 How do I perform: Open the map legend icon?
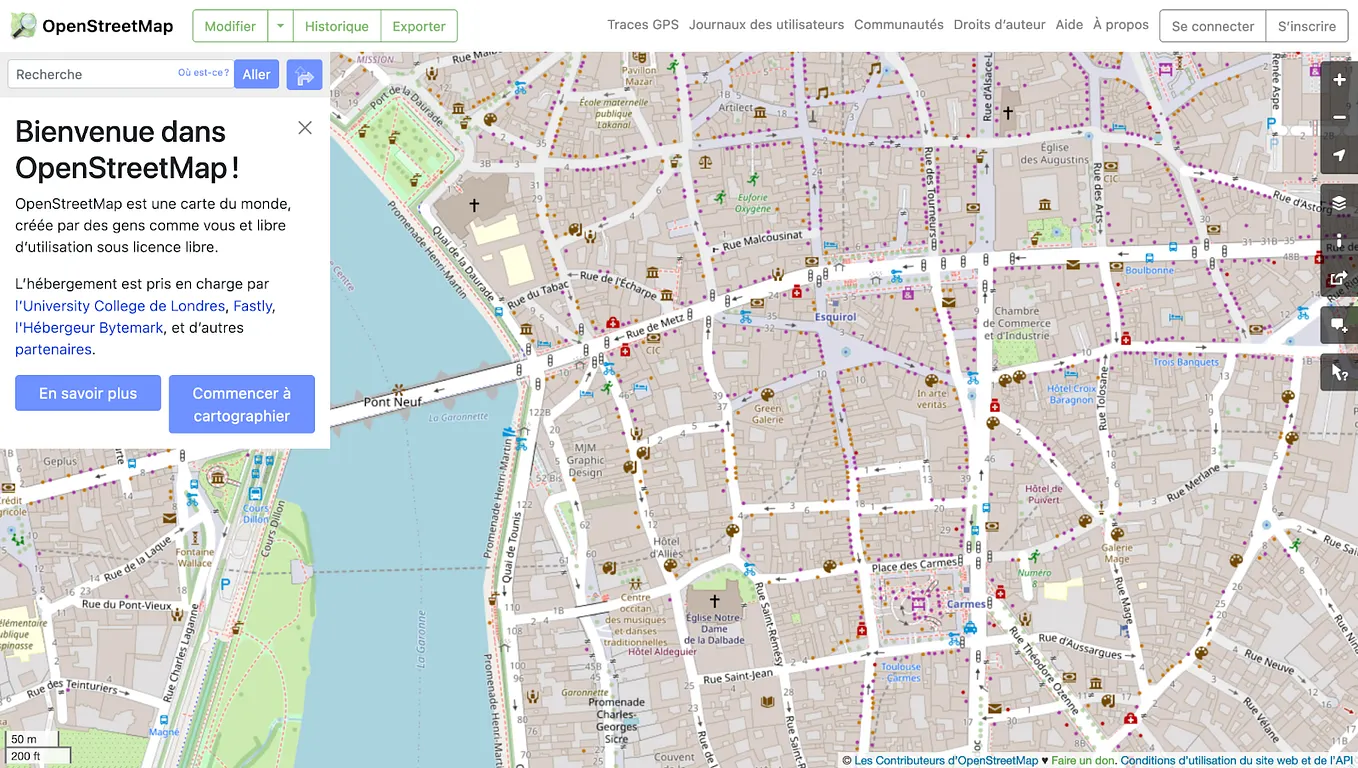[x=1338, y=240]
